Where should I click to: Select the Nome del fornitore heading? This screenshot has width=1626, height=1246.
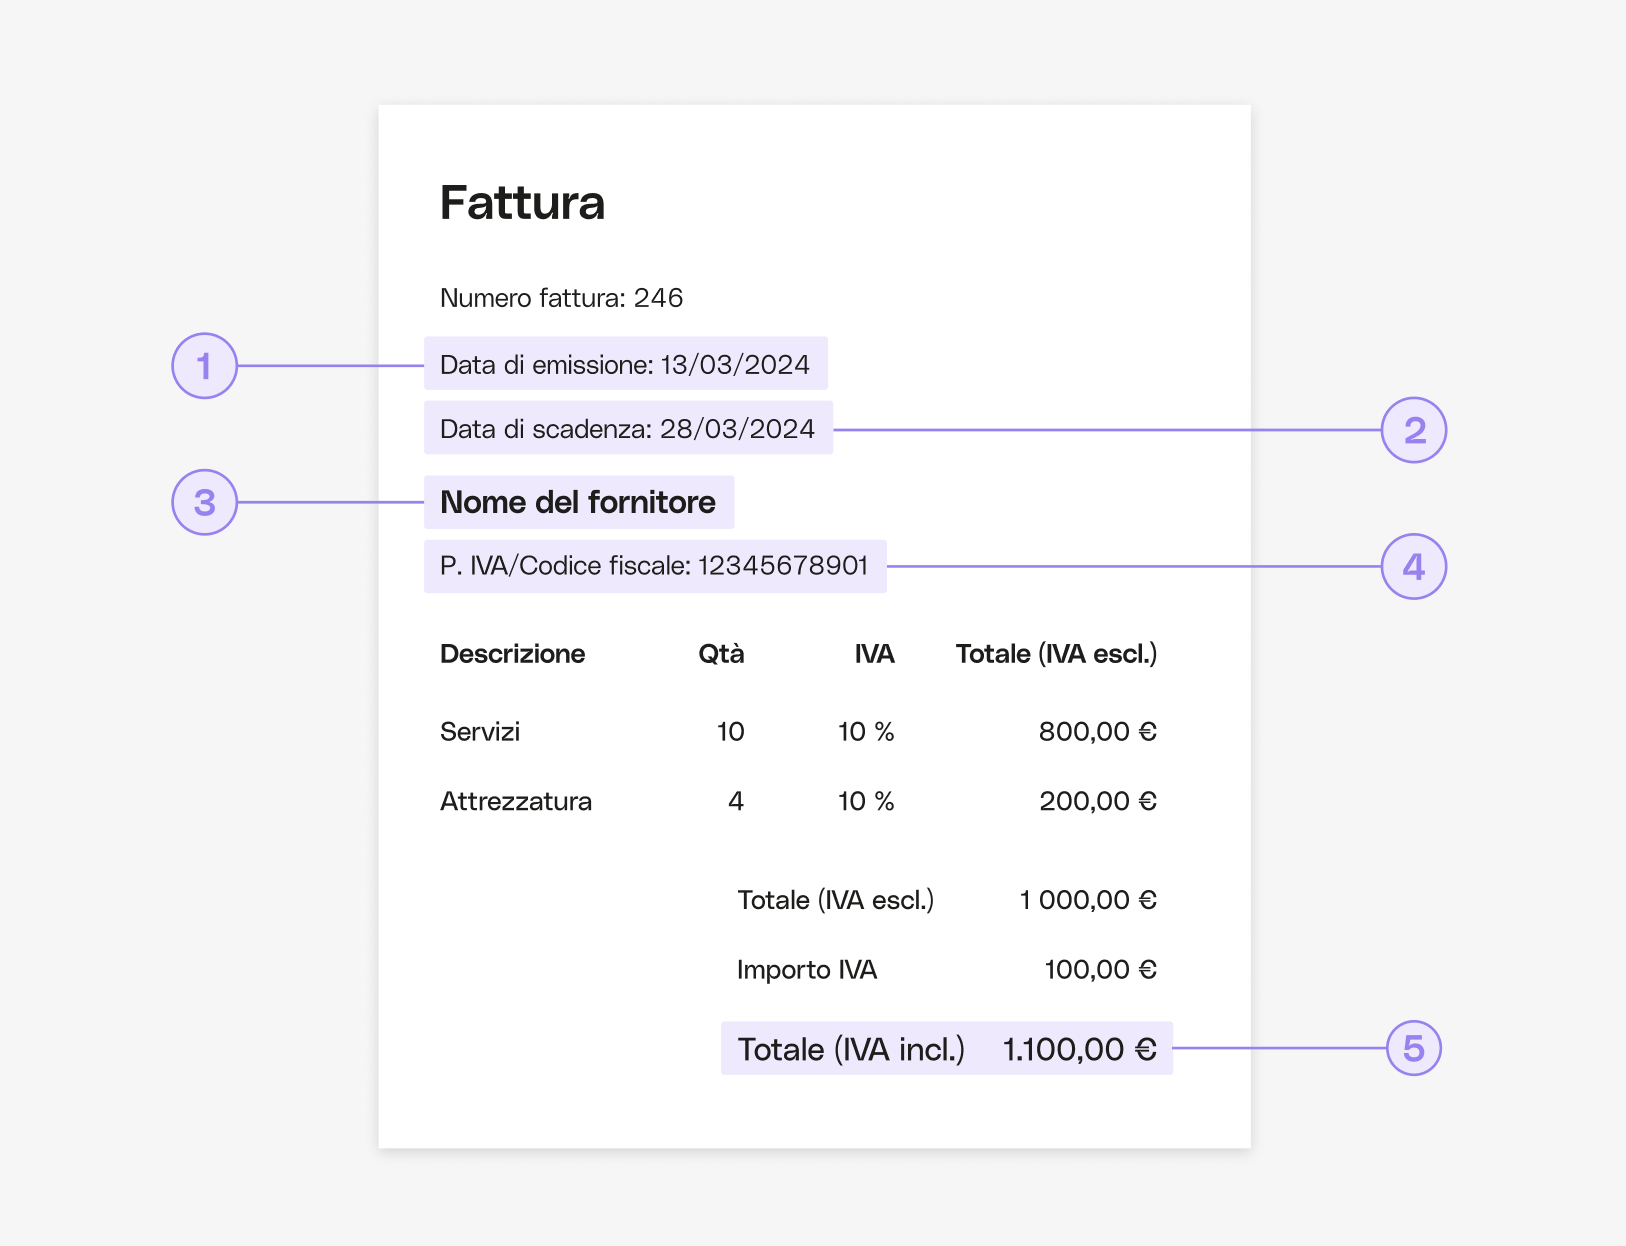pyautogui.click(x=579, y=502)
